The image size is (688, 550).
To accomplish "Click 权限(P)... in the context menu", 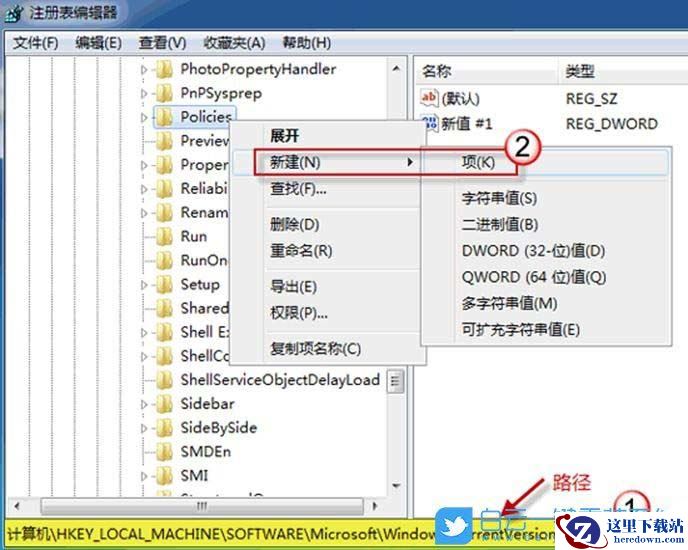I will (299, 313).
